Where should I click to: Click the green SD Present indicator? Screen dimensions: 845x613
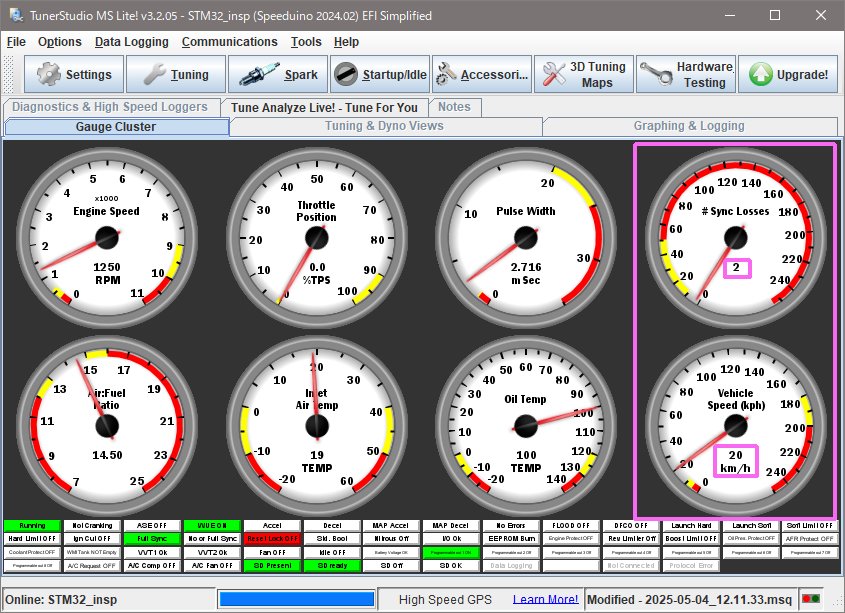pos(272,566)
